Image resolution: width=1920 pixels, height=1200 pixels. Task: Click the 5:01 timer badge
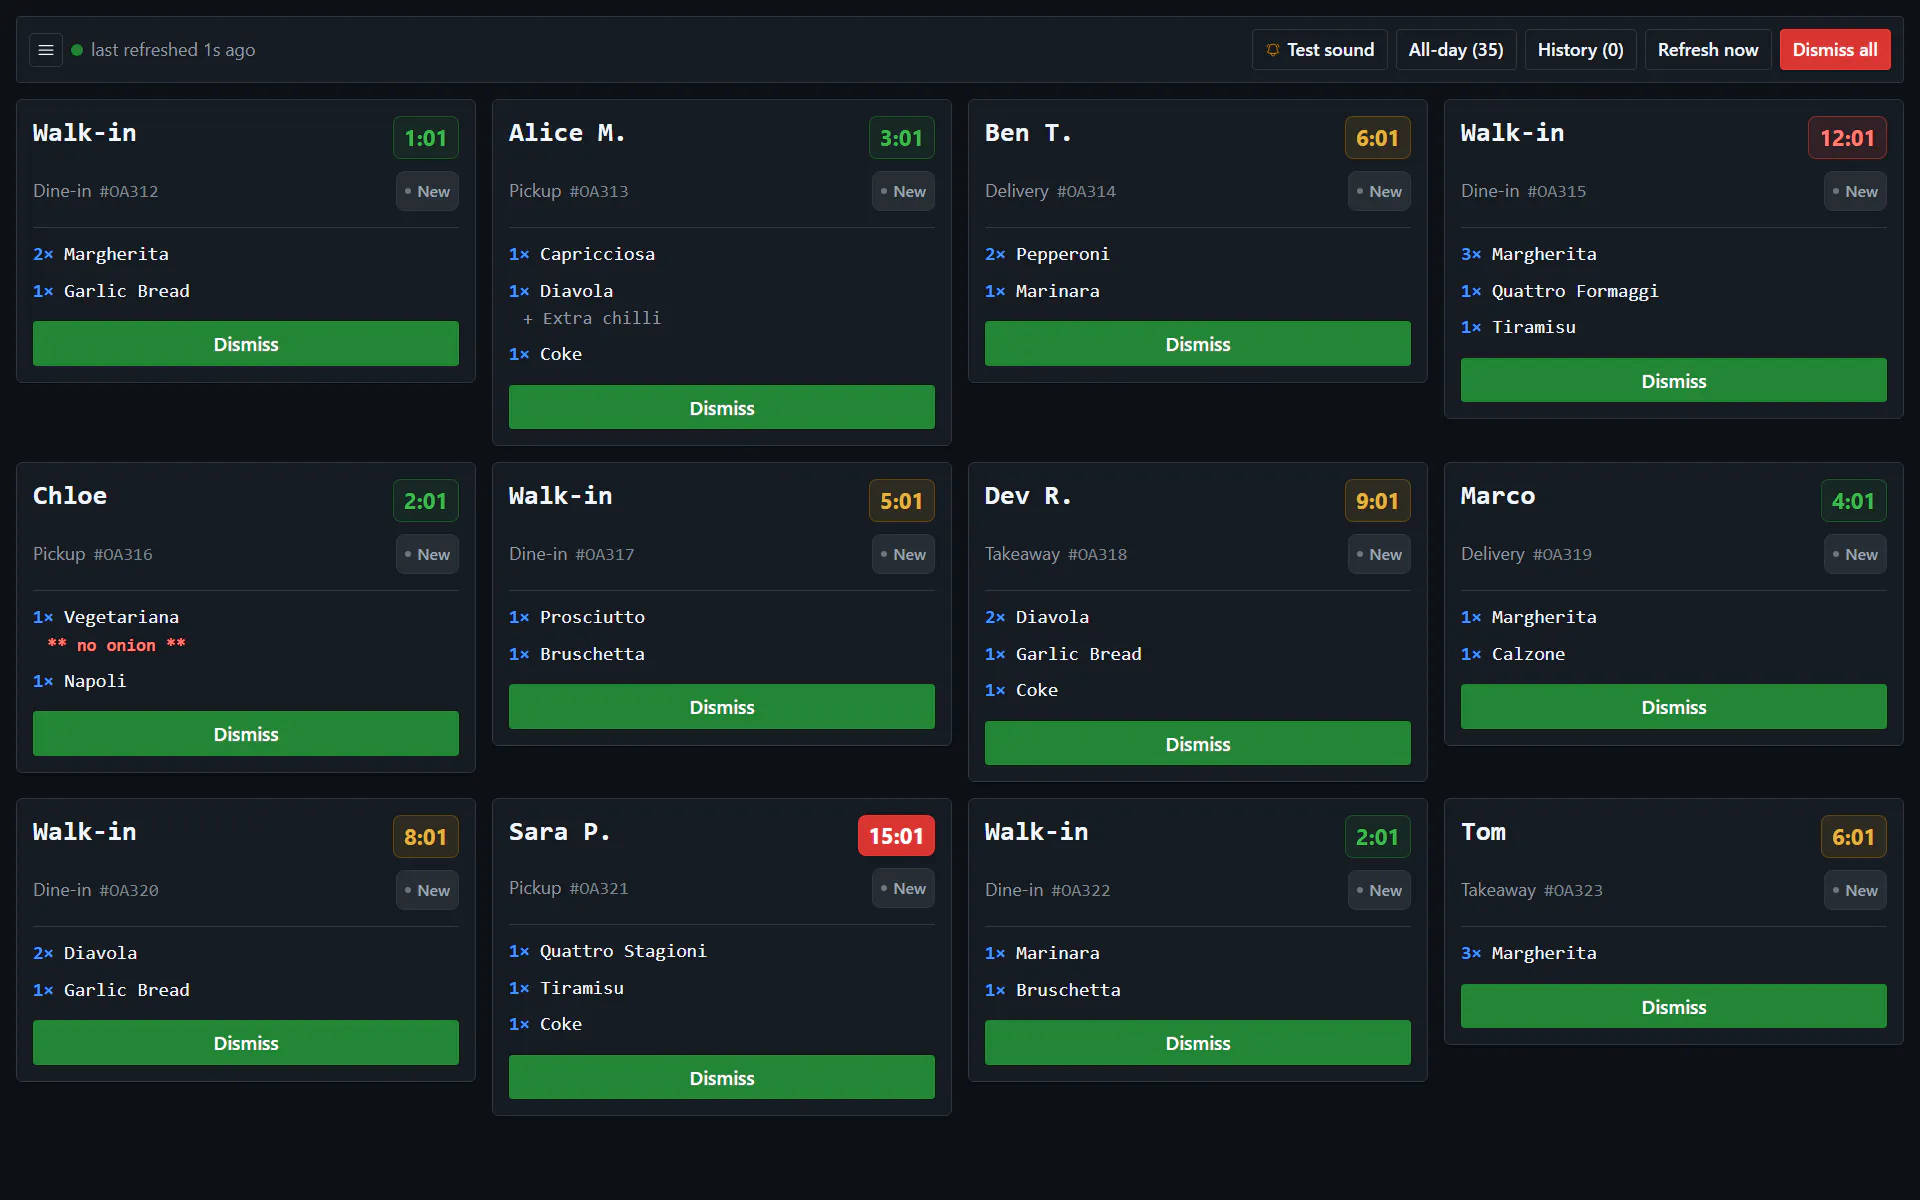coord(901,501)
